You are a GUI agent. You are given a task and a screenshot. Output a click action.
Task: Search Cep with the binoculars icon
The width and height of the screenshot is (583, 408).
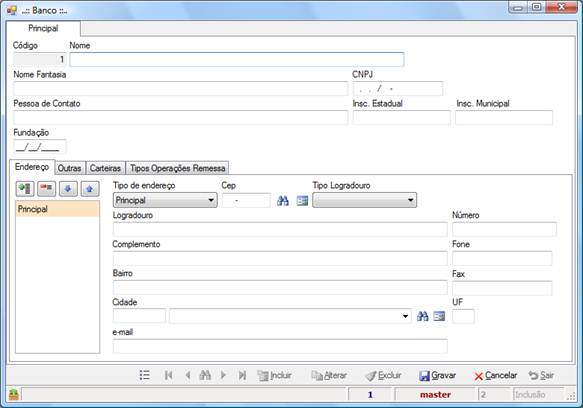point(283,201)
